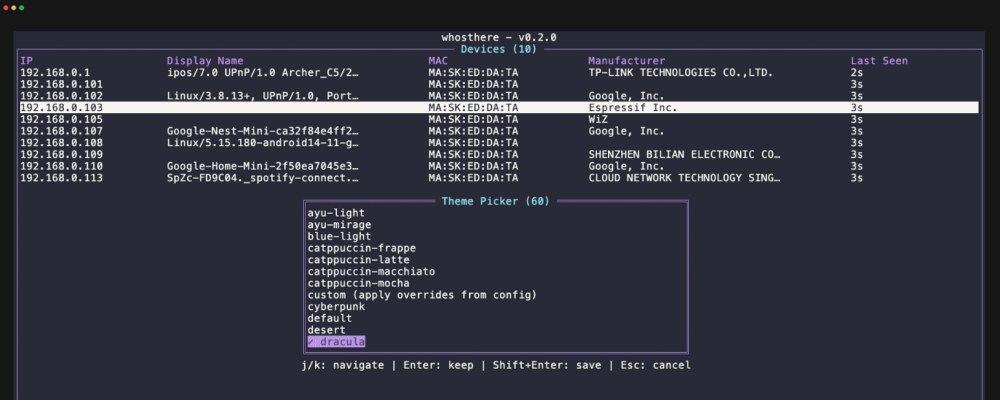
Task: Click the Last Seen column header
Action: click(x=879, y=61)
